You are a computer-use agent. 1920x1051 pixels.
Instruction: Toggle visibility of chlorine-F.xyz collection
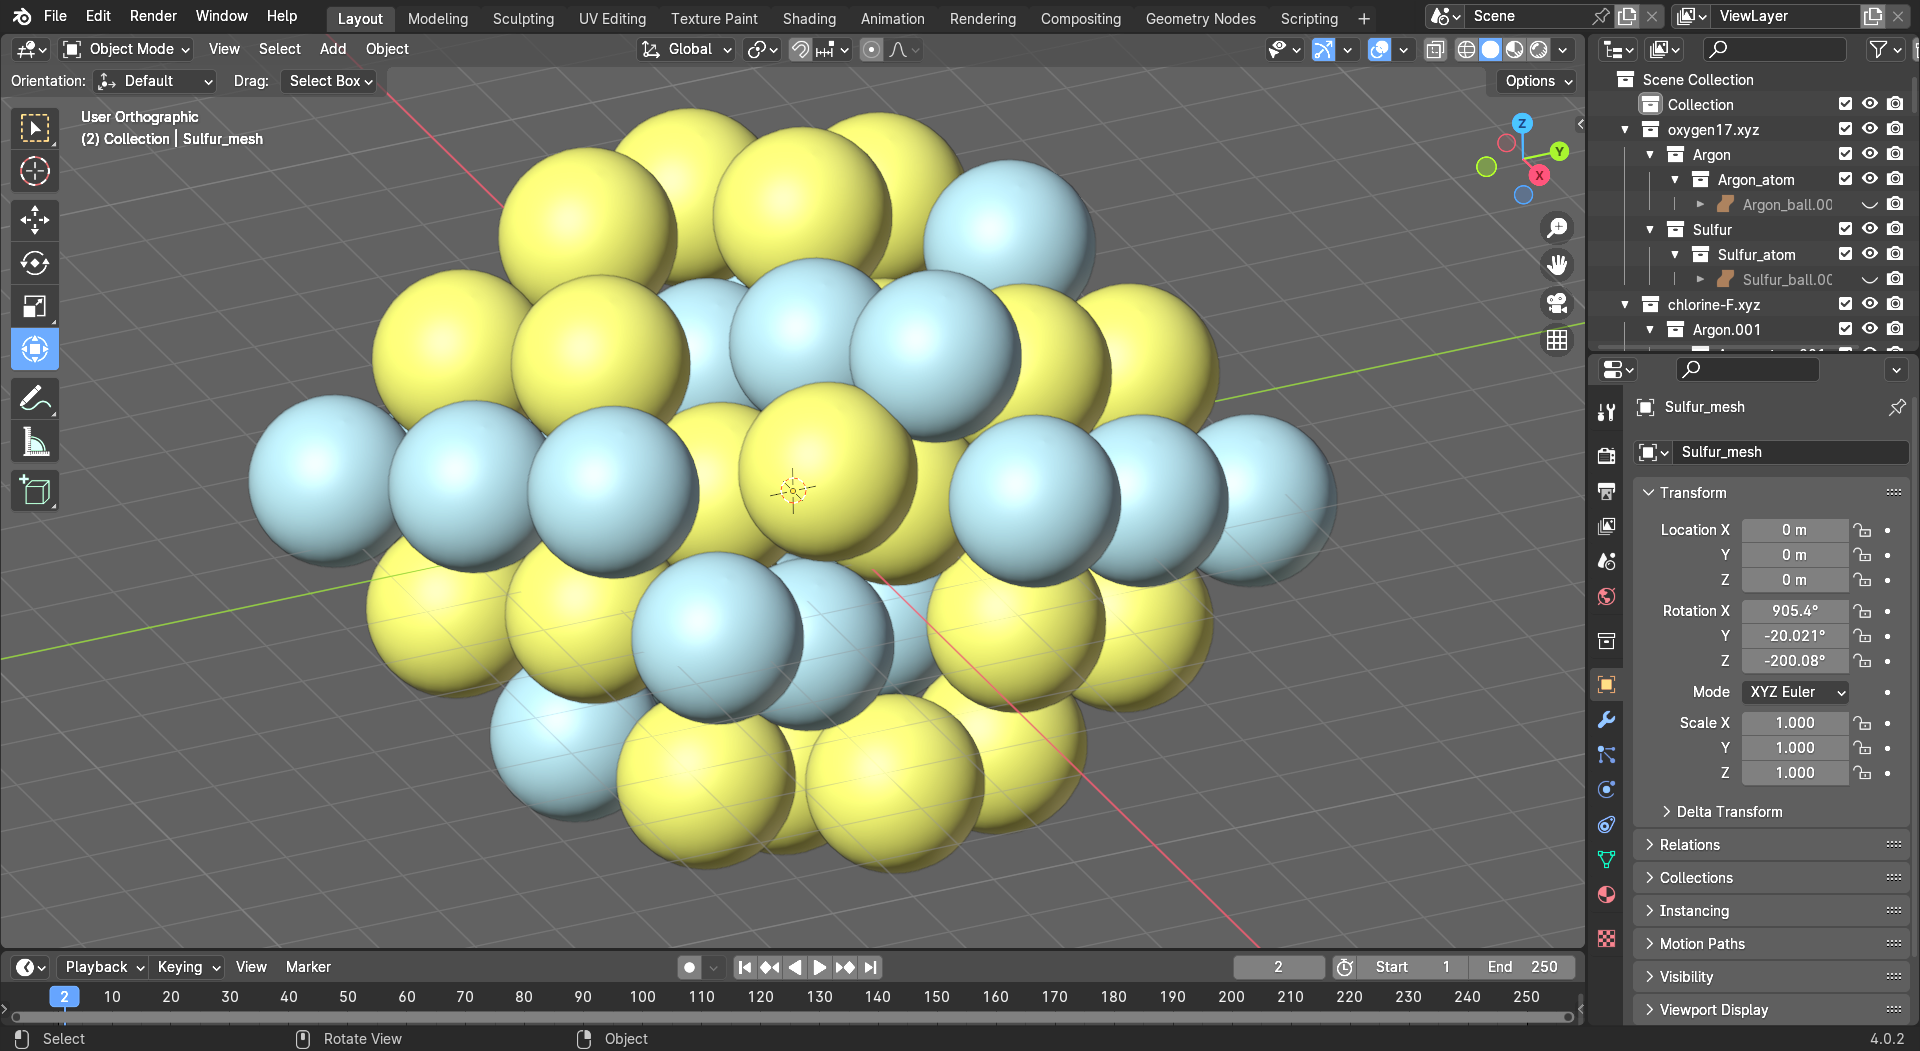pyautogui.click(x=1869, y=304)
